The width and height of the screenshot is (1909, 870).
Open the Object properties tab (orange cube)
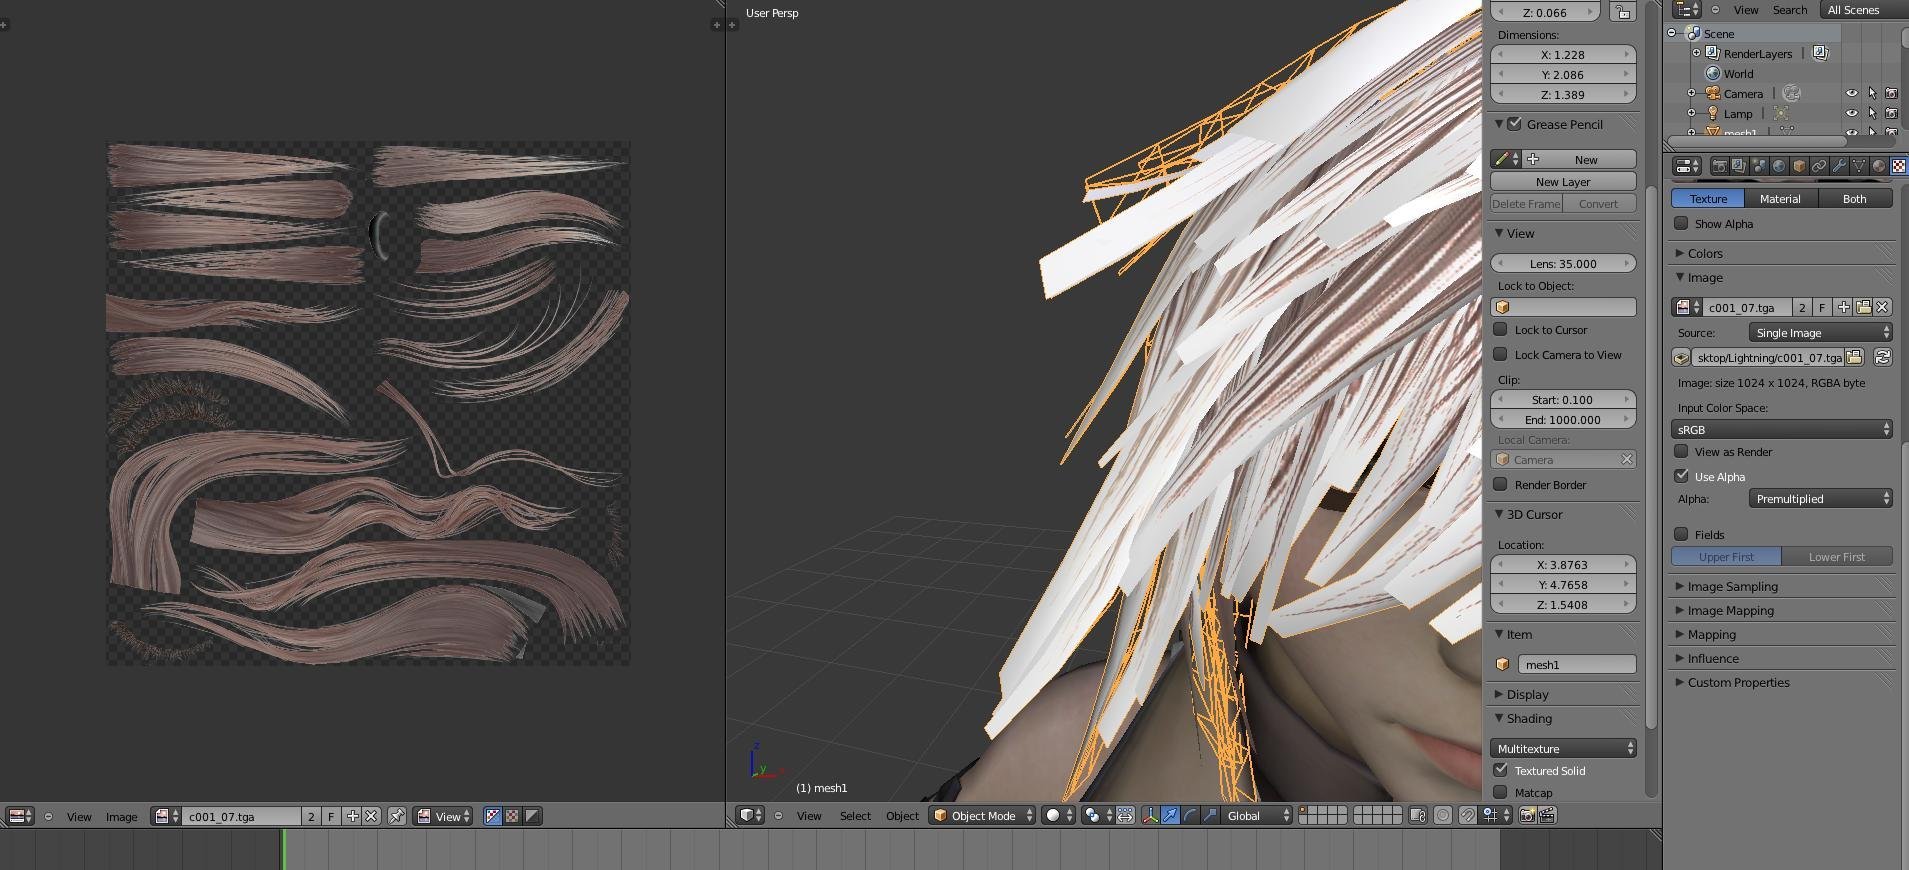(1799, 166)
